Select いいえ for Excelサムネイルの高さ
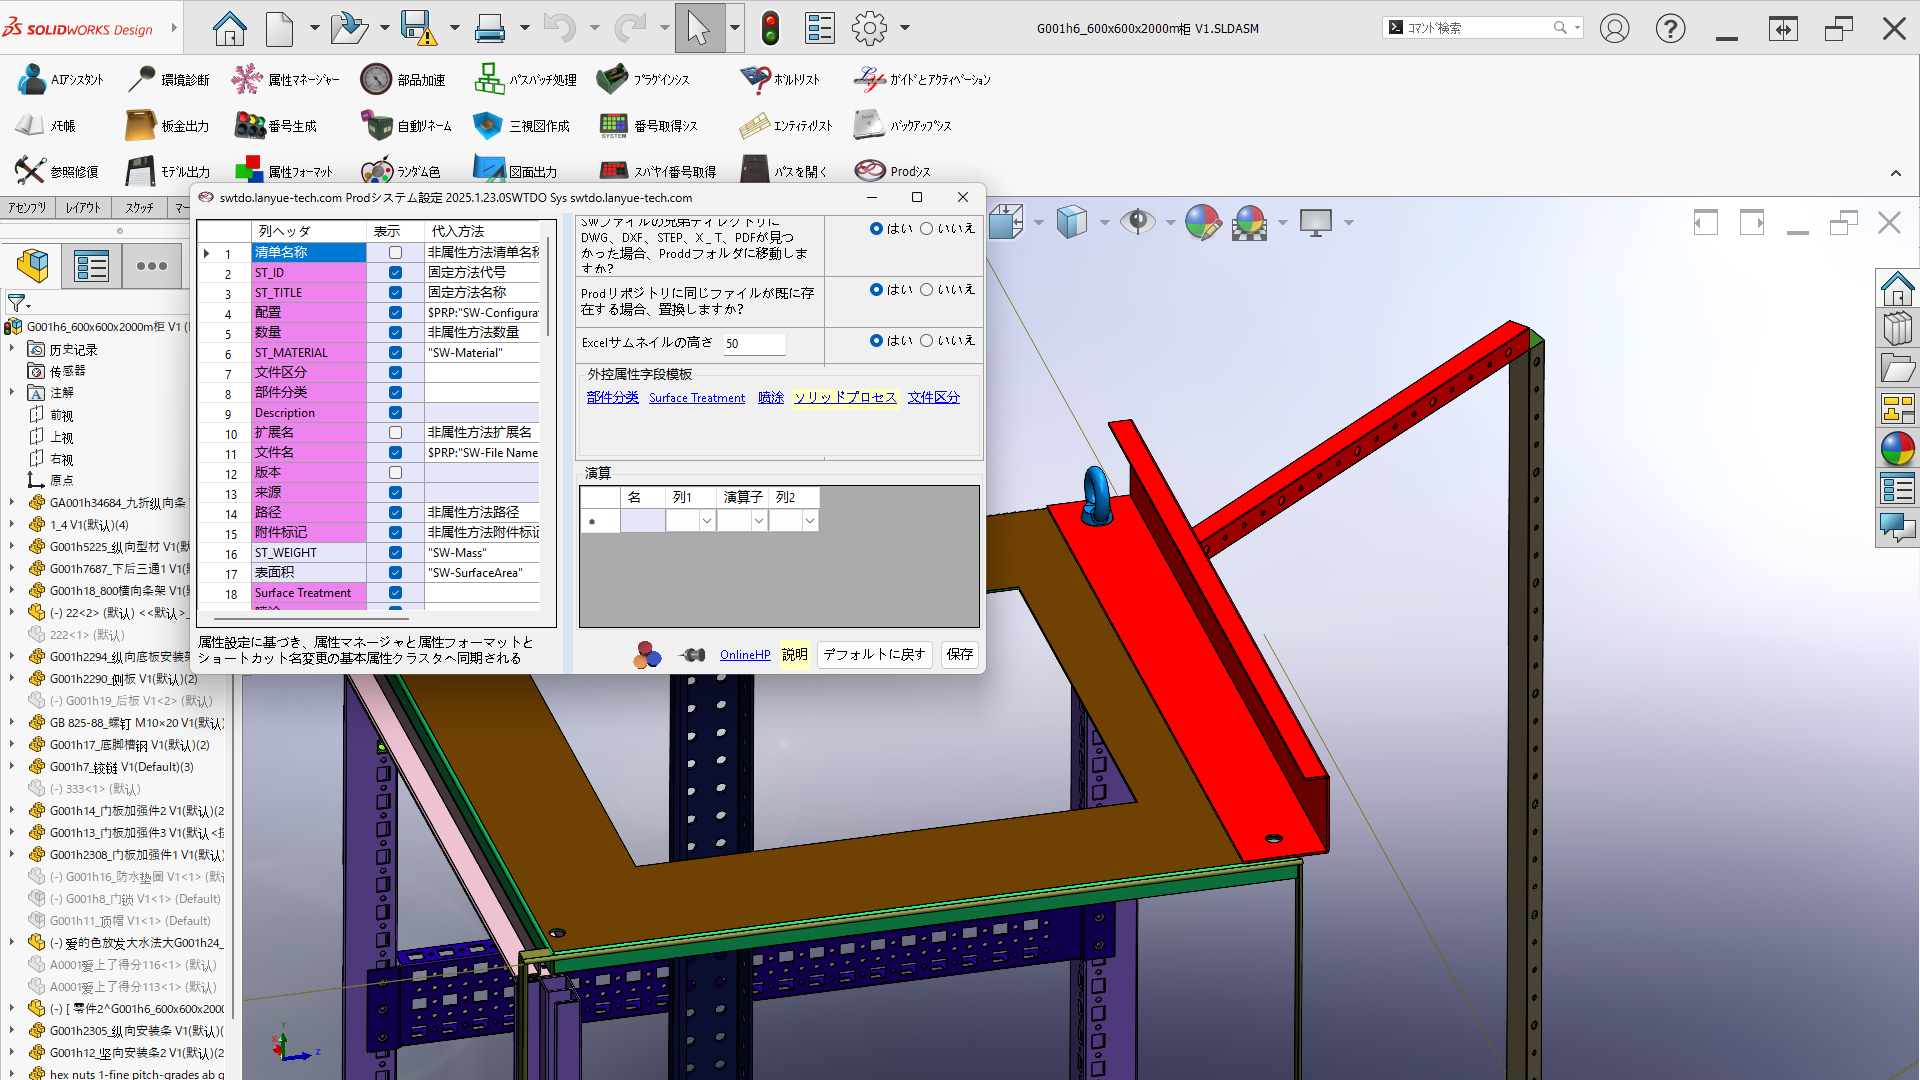Viewport: 1920px width, 1080px height. [x=927, y=341]
